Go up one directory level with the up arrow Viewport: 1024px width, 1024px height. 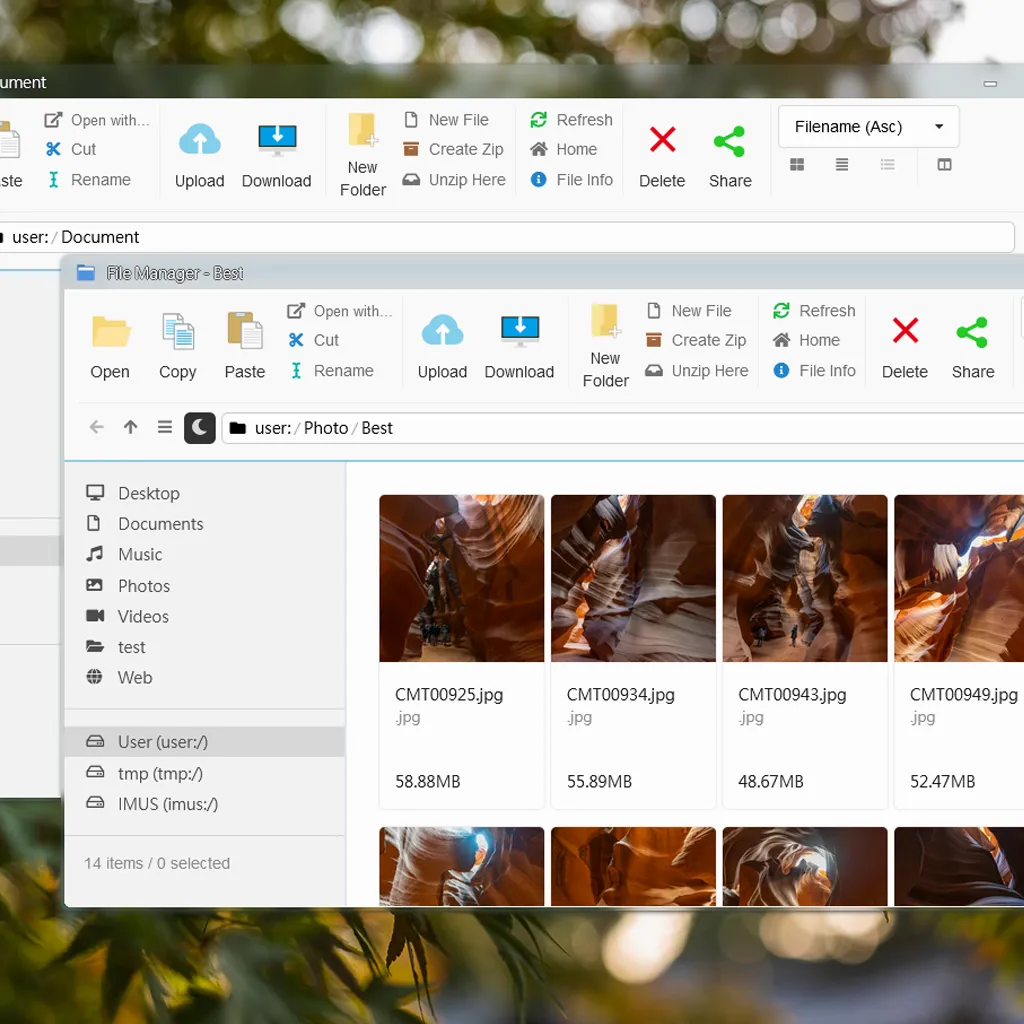point(130,428)
